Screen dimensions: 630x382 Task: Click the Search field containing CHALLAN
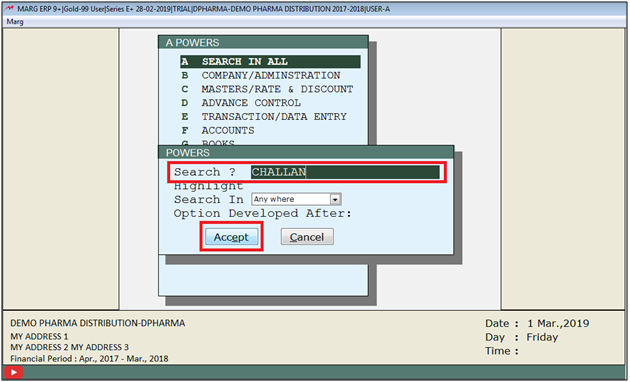pyautogui.click(x=345, y=172)
